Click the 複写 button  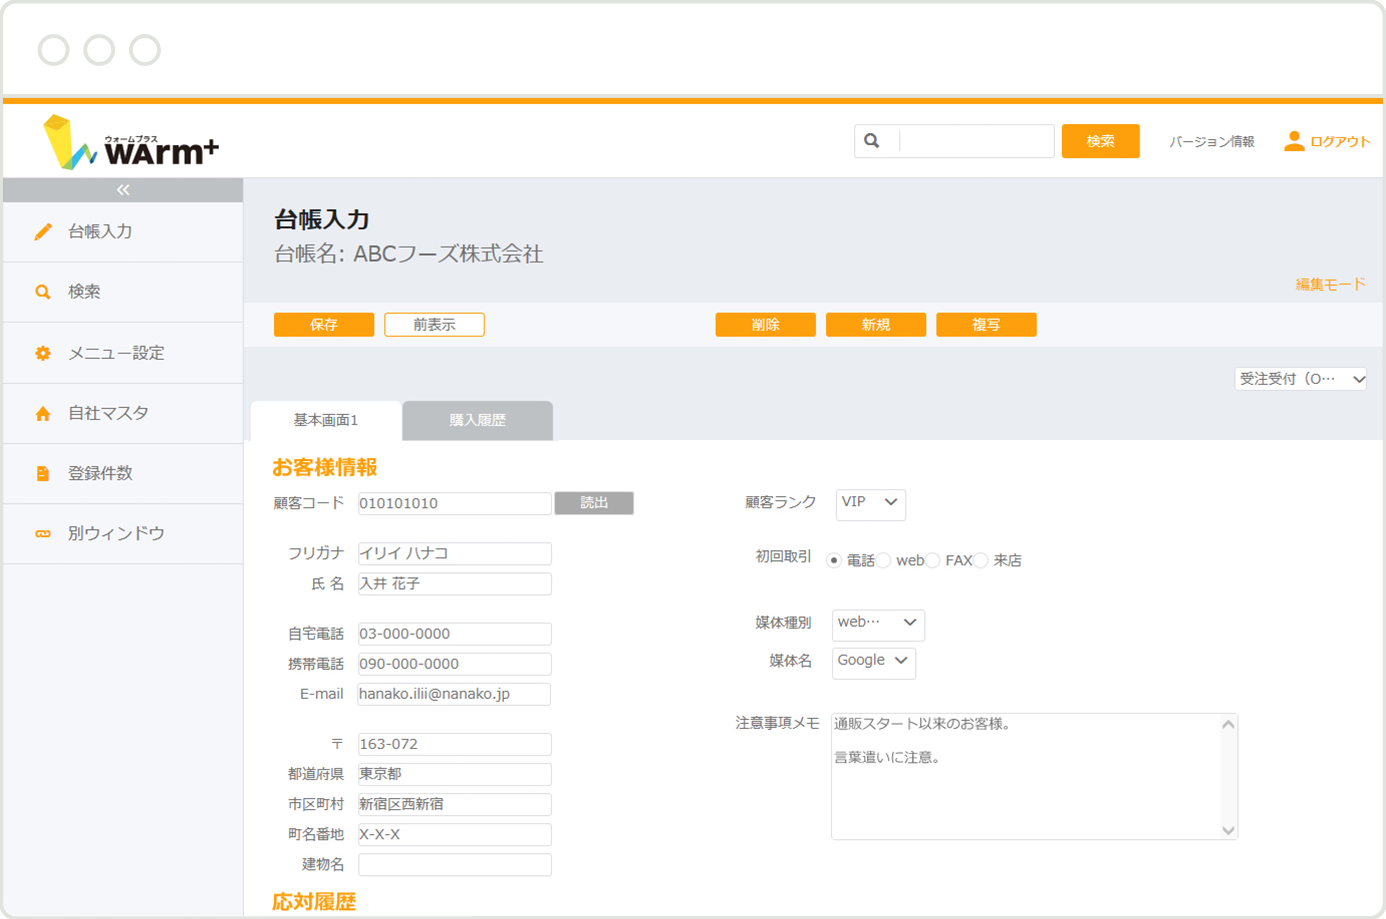coord(986,325)
